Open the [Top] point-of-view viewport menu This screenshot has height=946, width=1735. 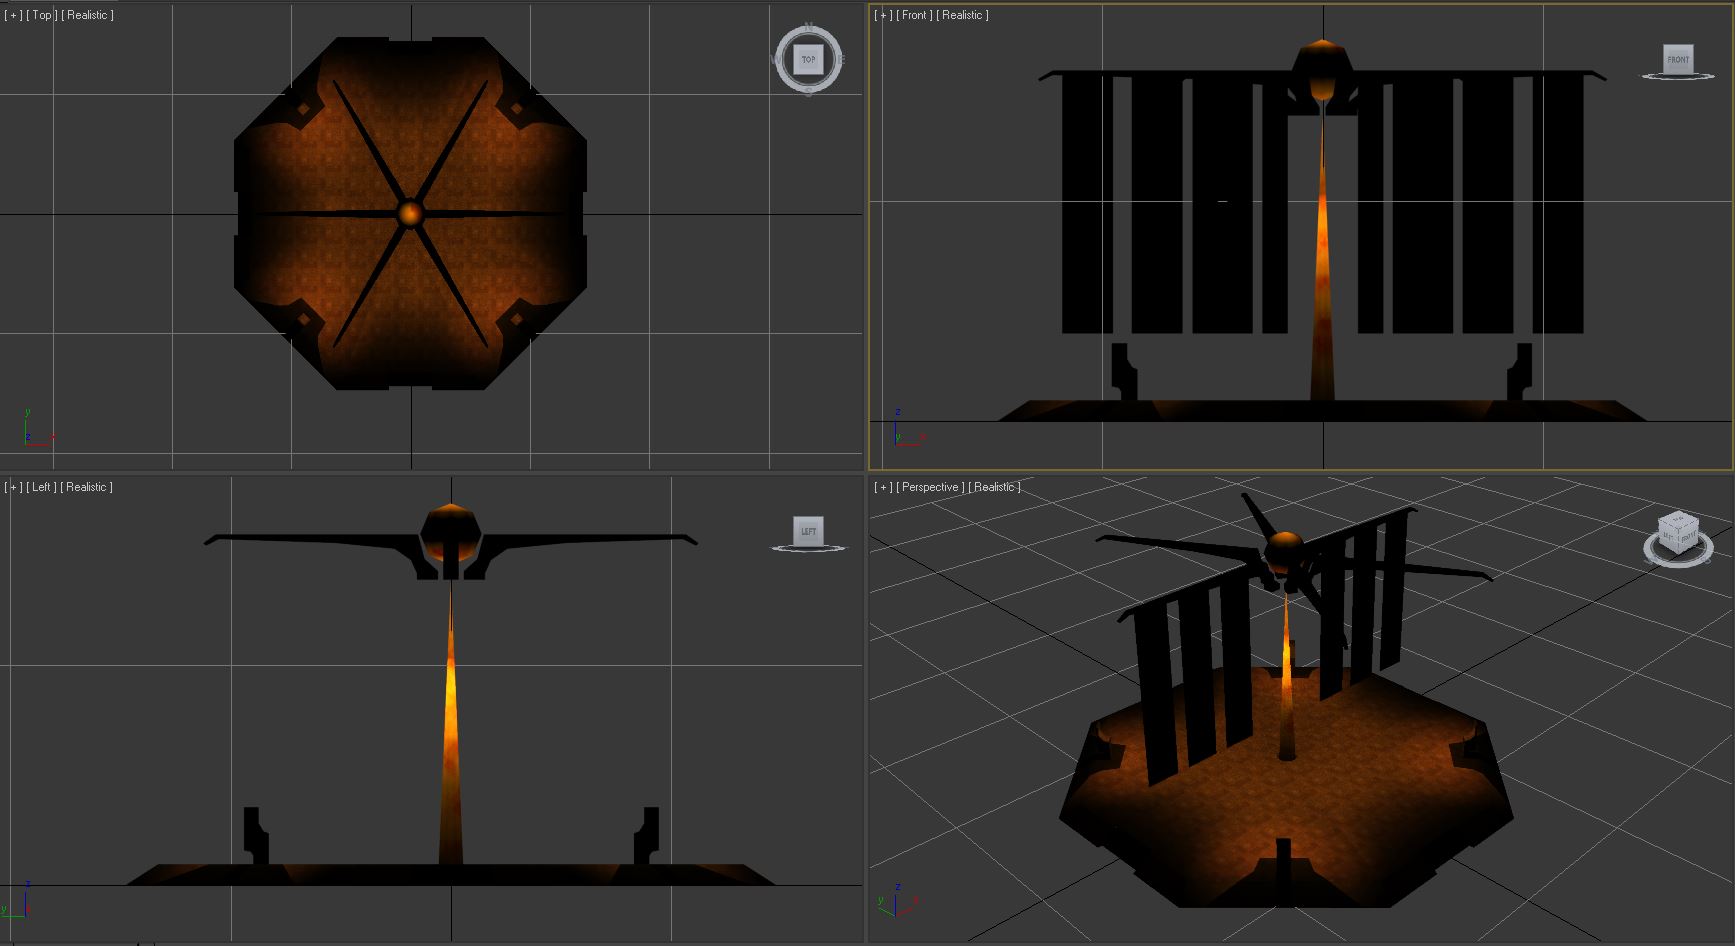tap(41, 15)
